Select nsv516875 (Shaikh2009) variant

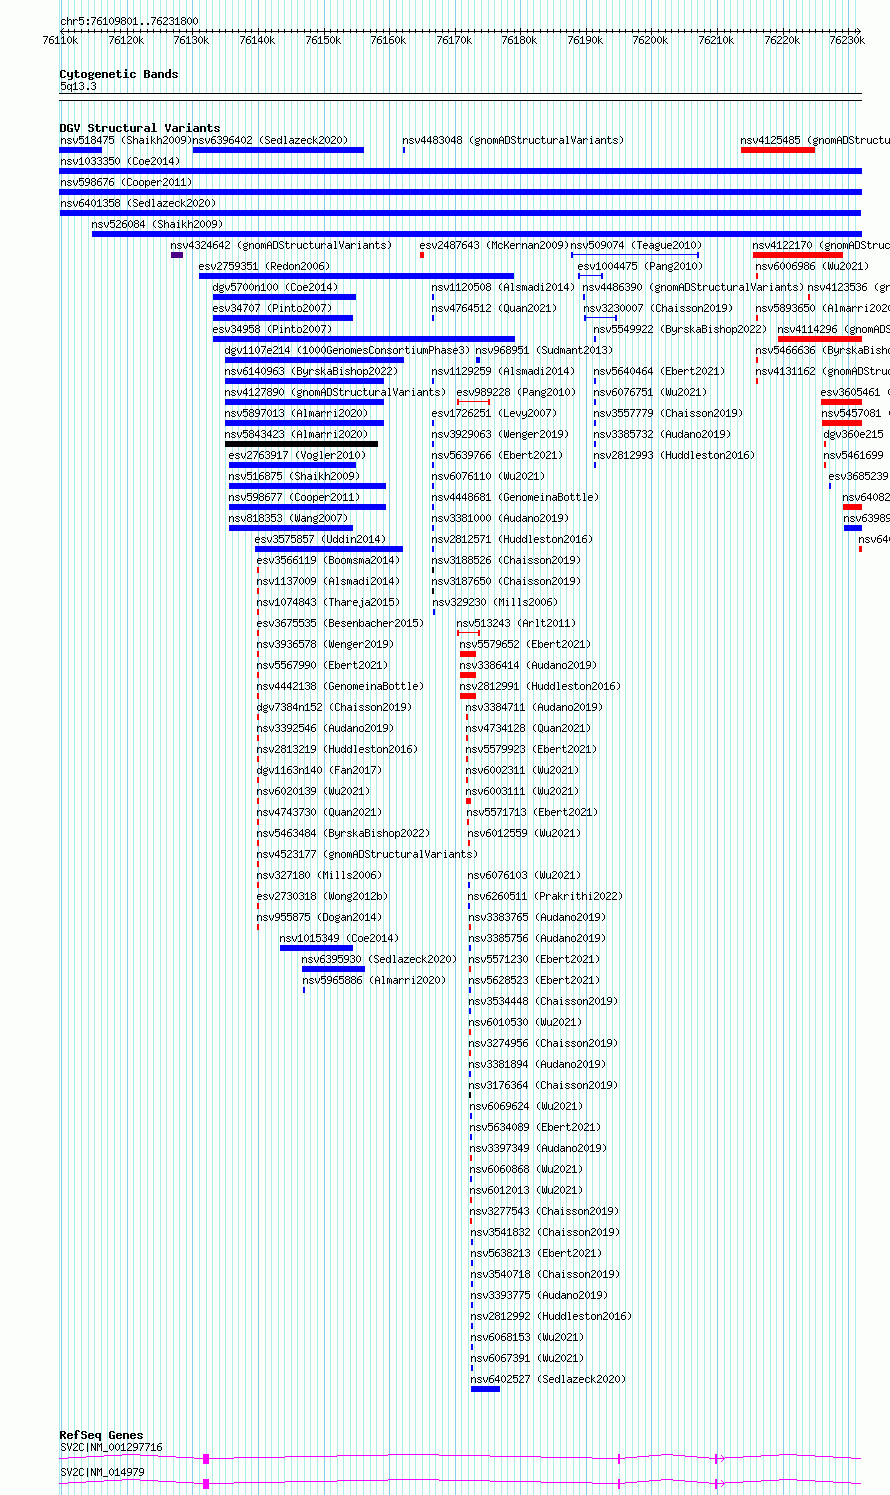294,477
